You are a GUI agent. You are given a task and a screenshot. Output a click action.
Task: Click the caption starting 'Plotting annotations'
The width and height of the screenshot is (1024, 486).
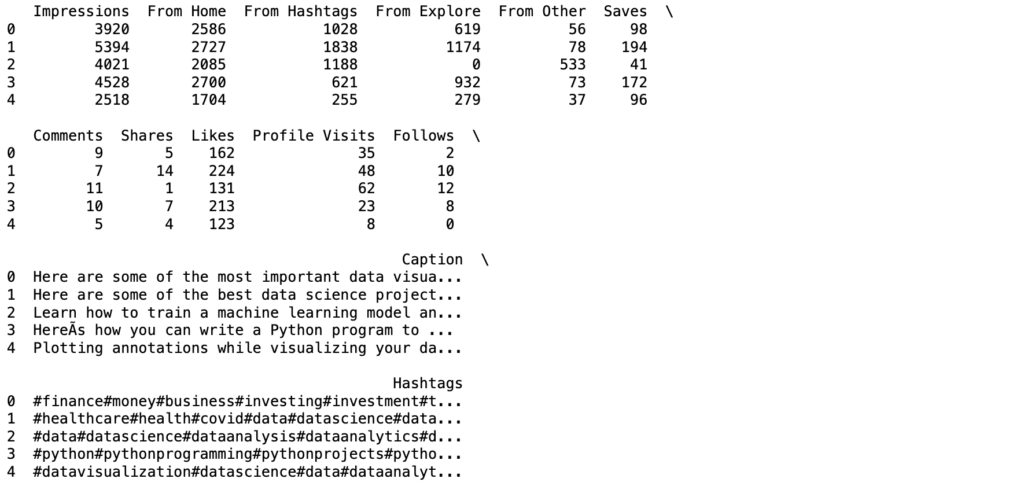point(247,349)
